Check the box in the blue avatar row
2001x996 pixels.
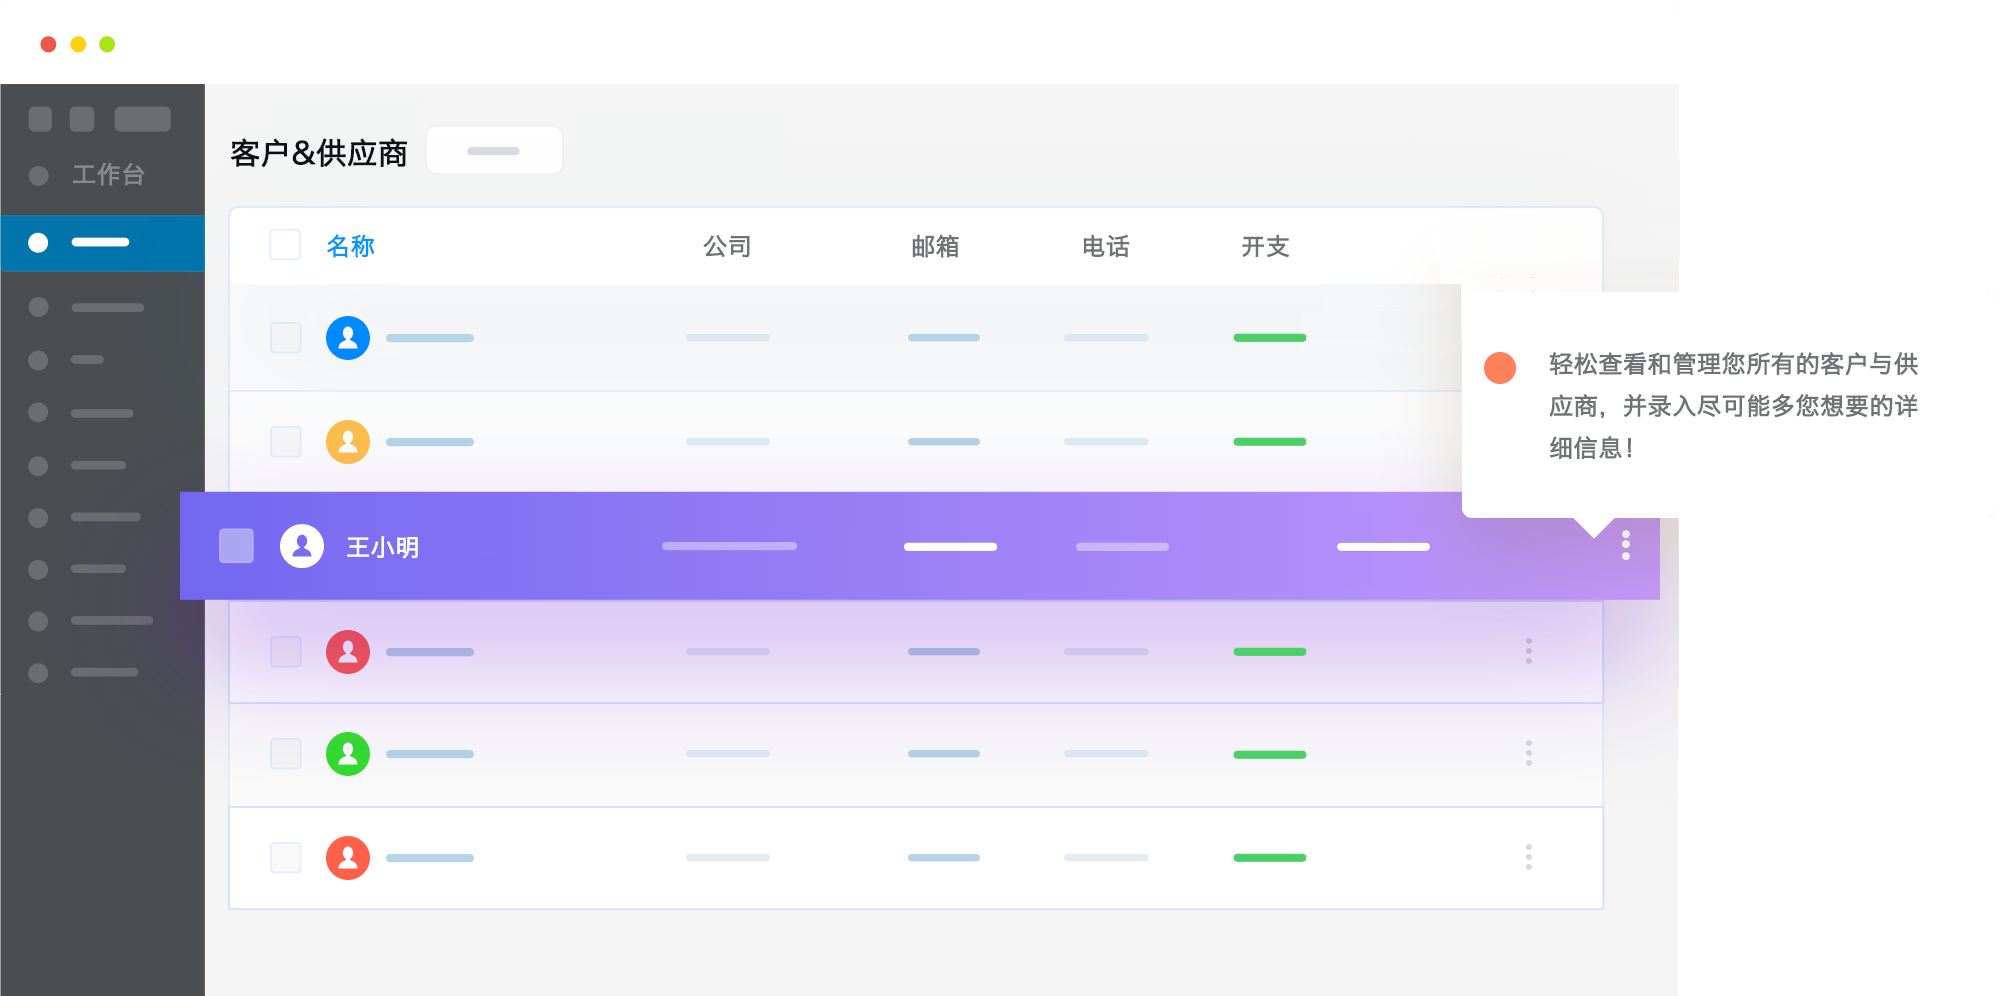[286, 338]
